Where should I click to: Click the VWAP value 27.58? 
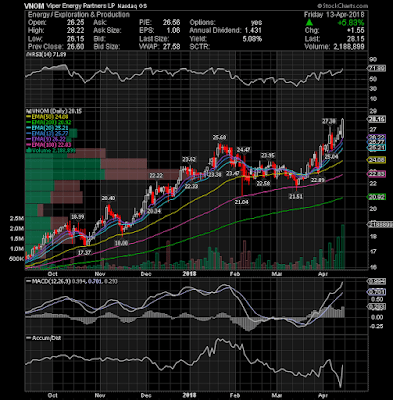click(171, 46)
